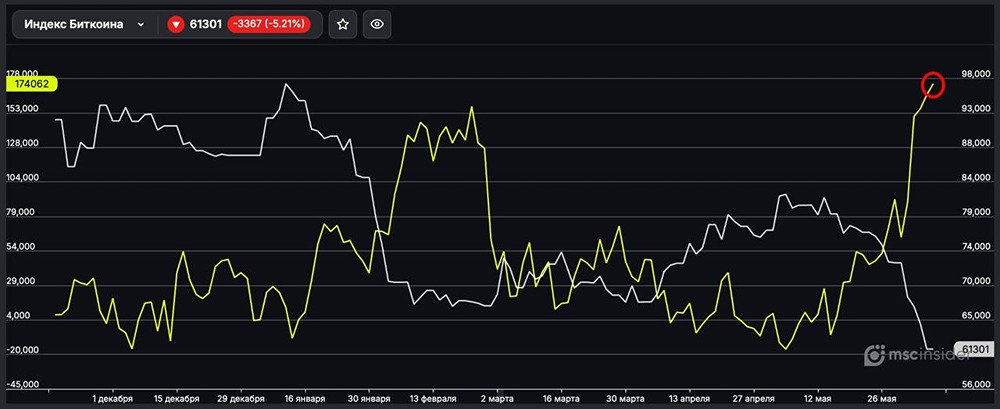1000x409 pixels.
Task: Click the -45,000 left axis label
Action: tap(22, 385)
